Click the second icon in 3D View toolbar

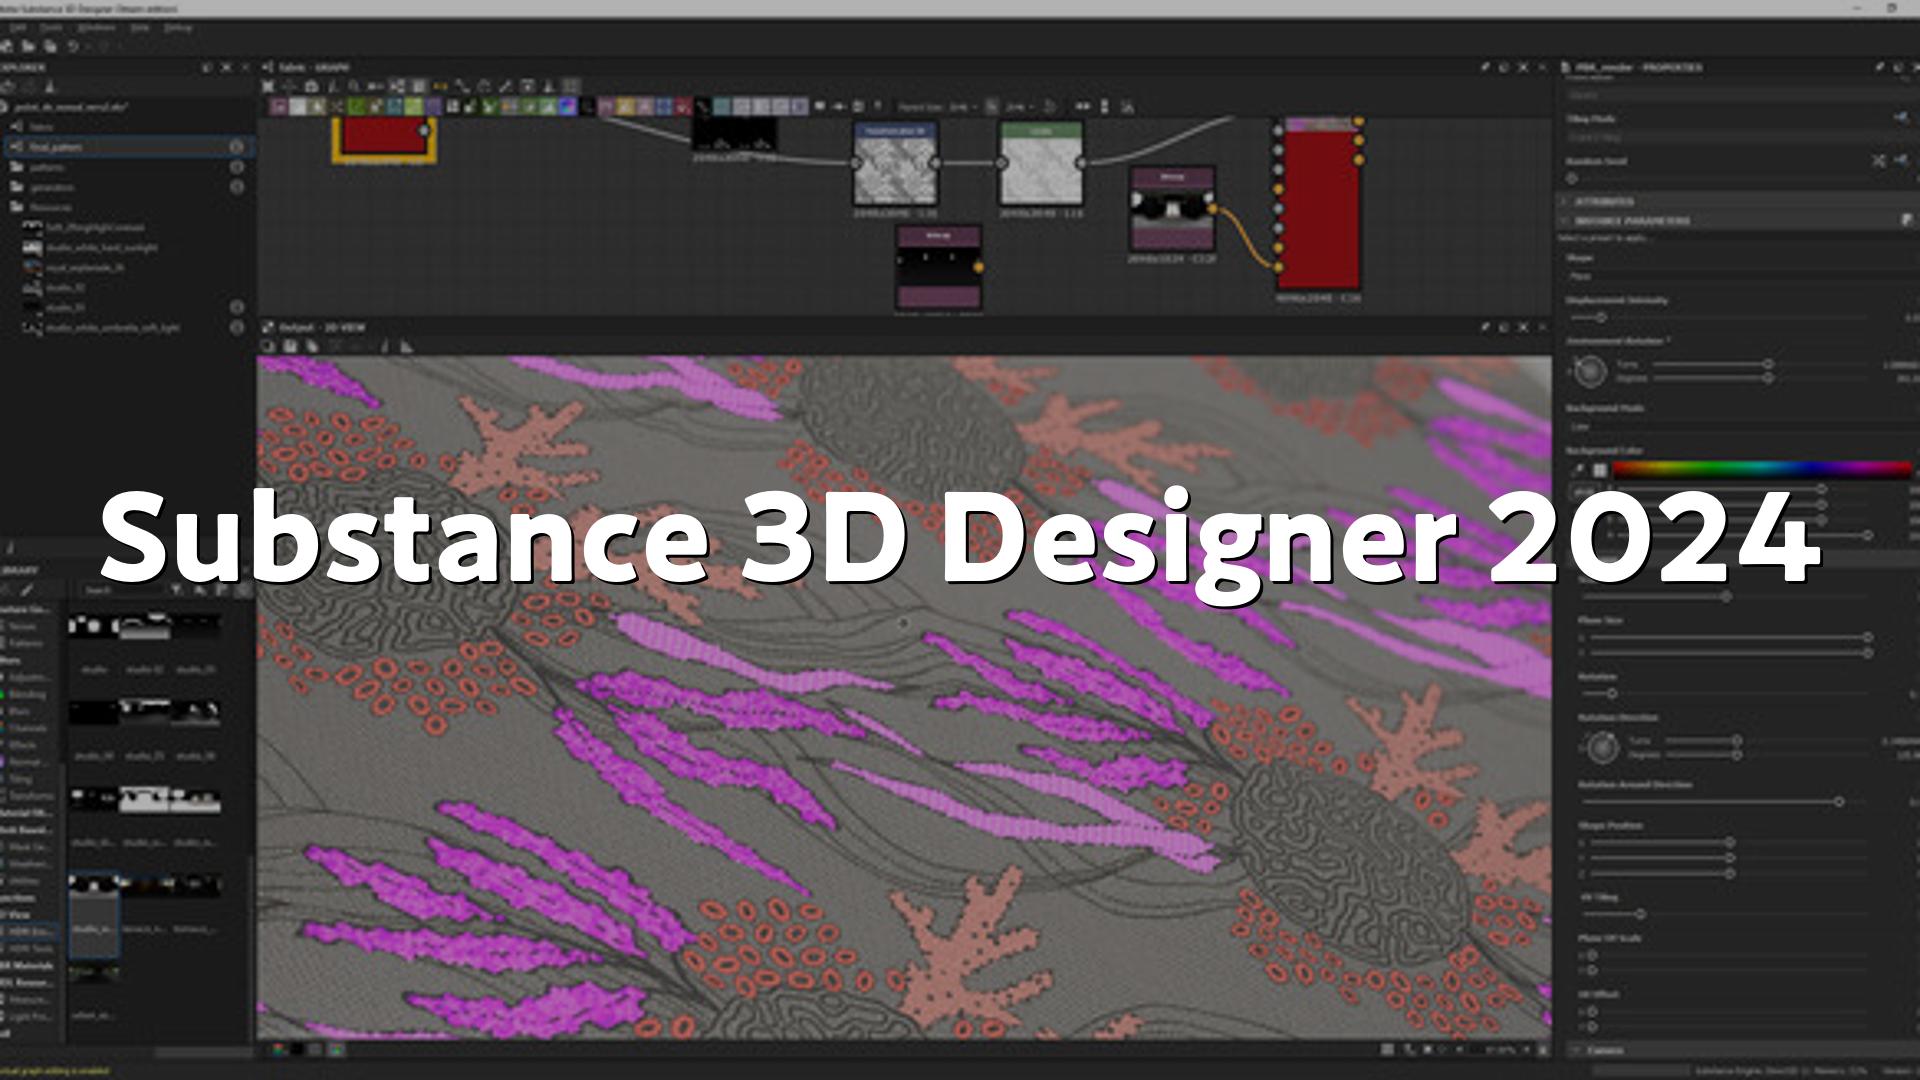click(x=290, y=347)
